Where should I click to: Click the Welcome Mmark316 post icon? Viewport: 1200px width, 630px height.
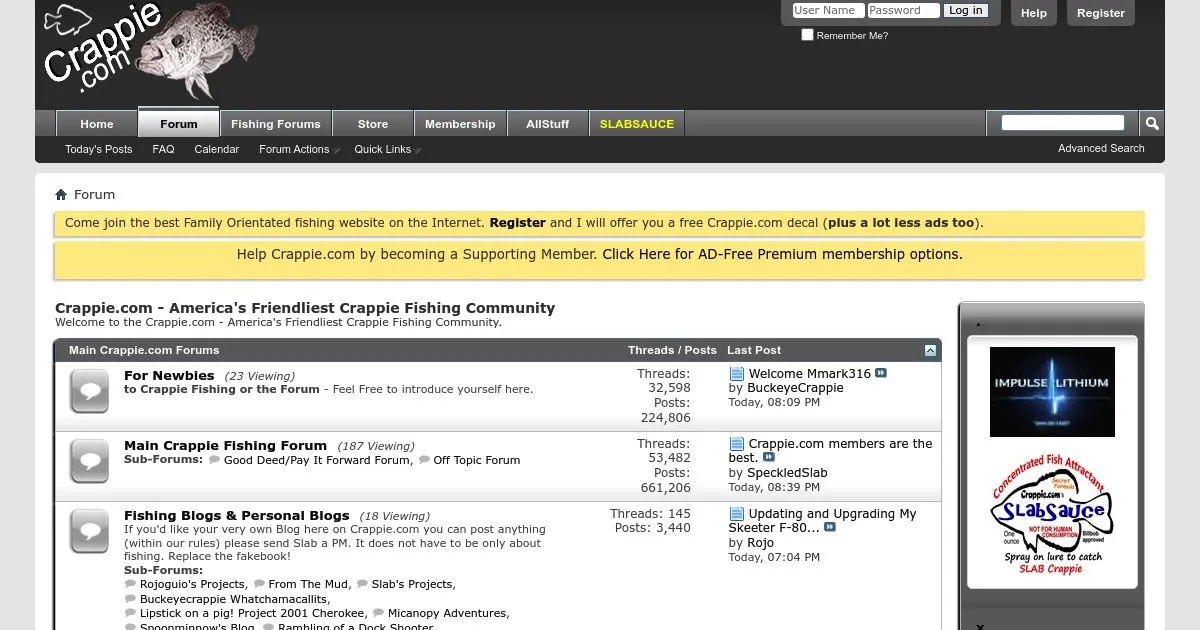click(737, 374)
